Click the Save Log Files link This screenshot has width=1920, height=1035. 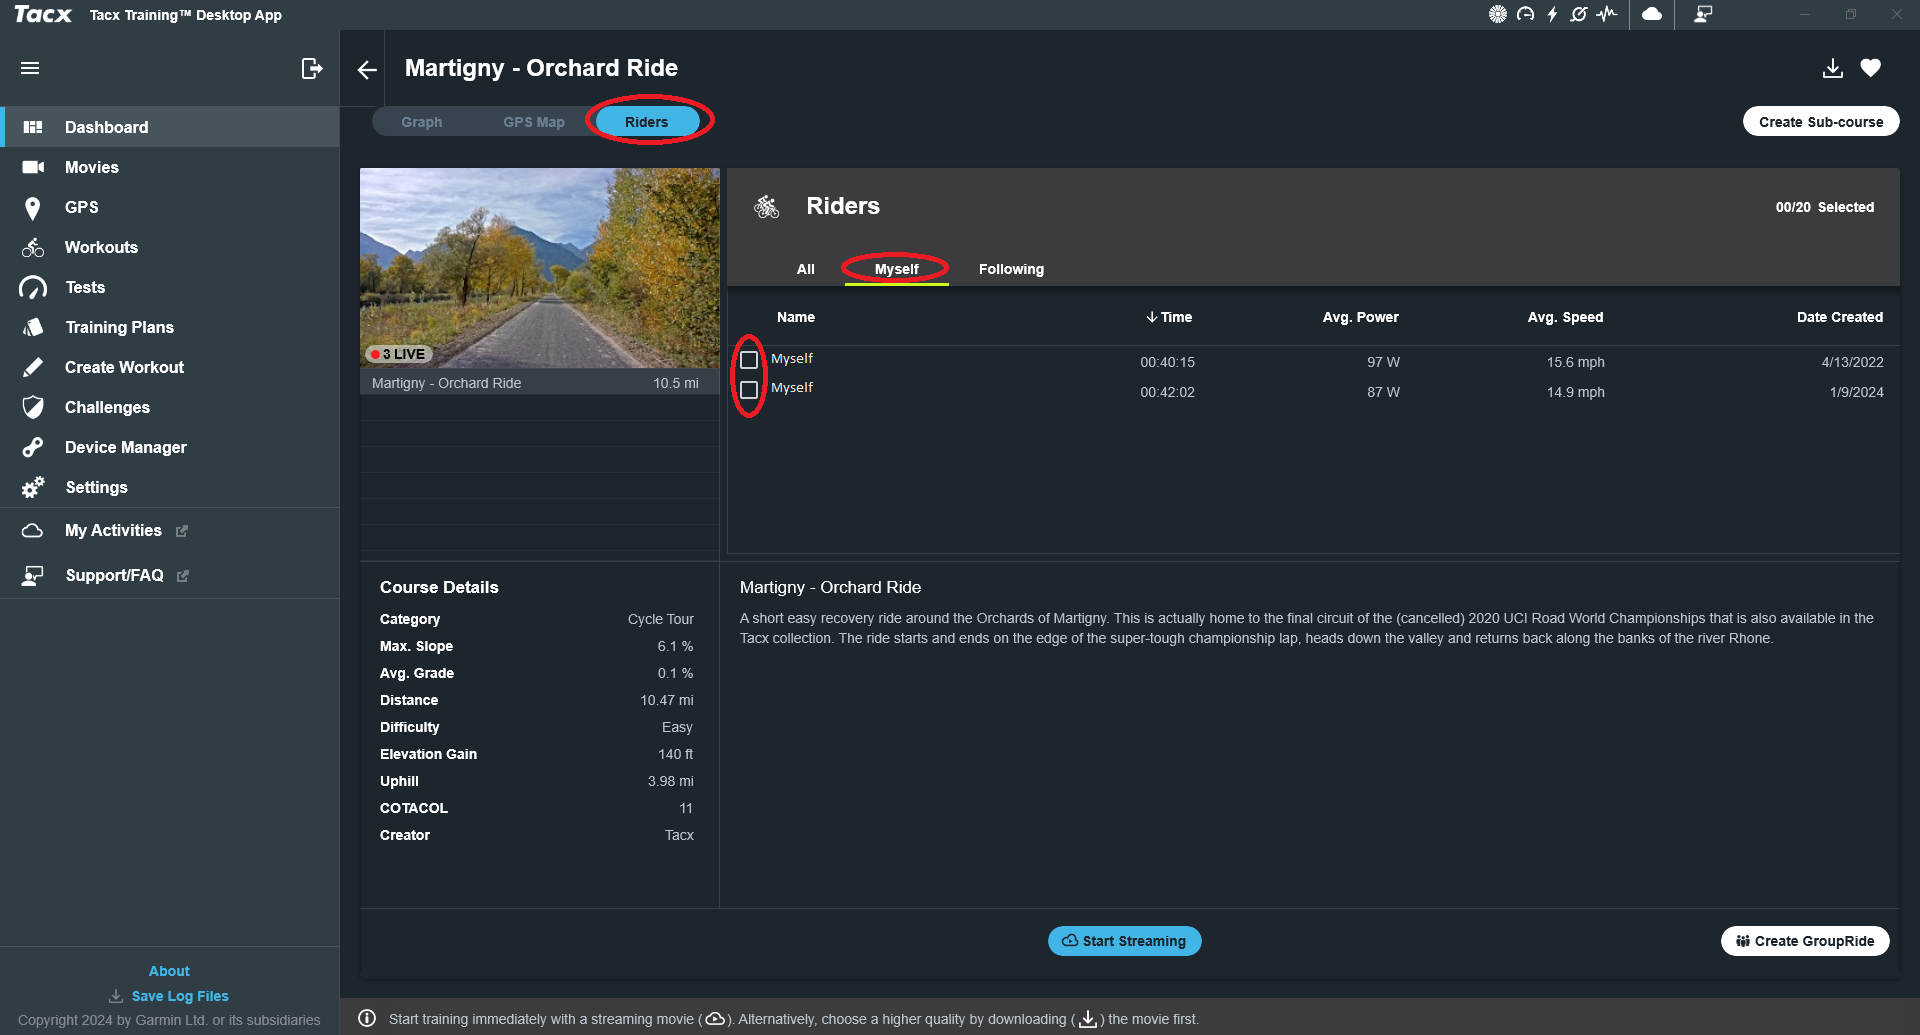169,996
